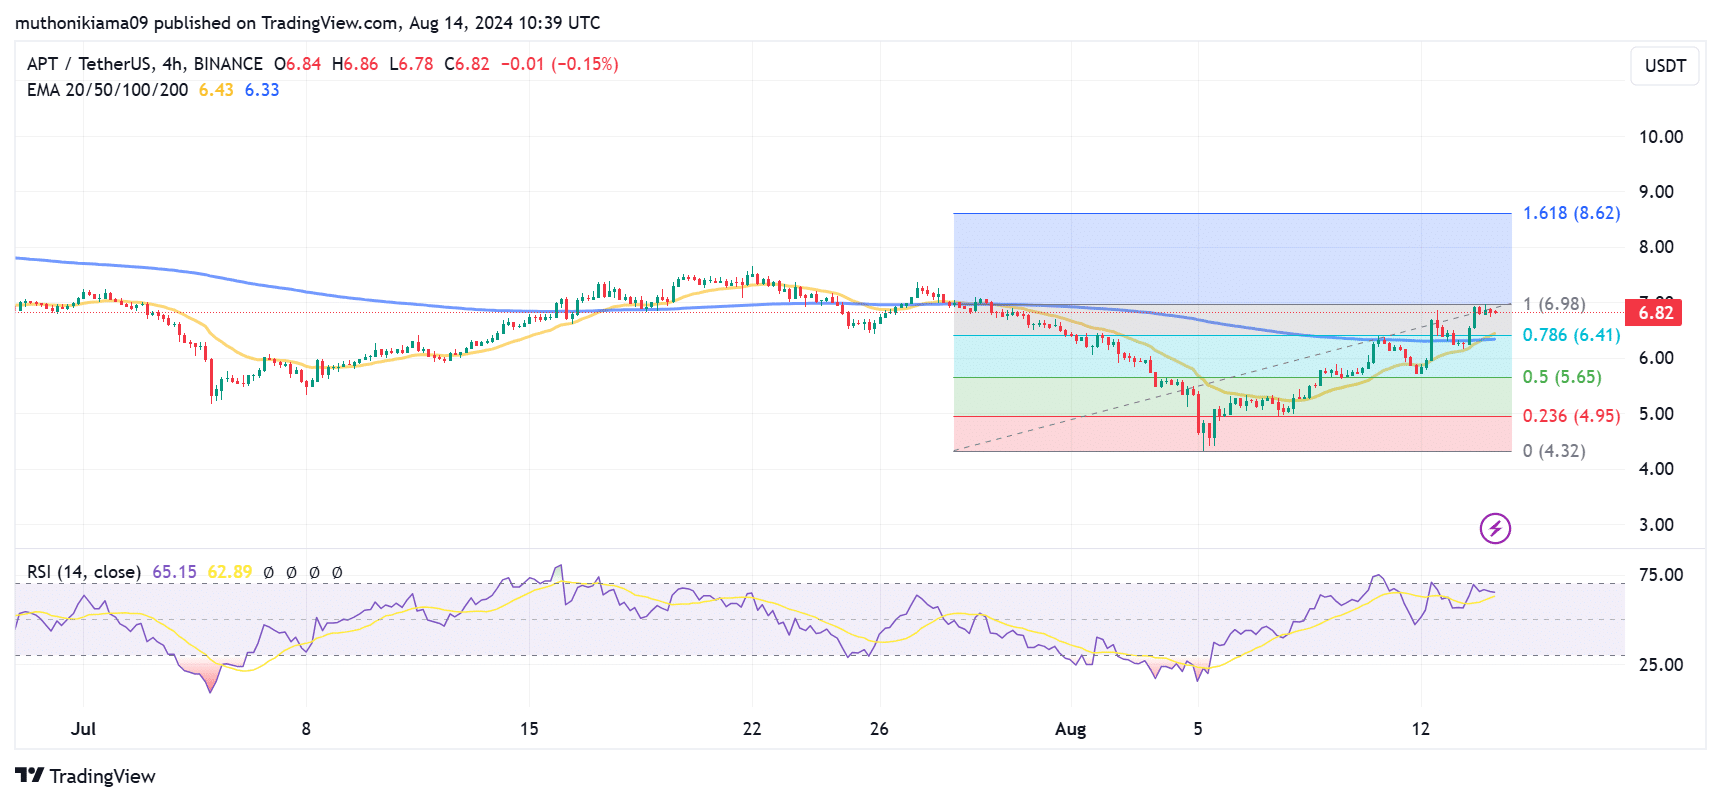Click the 1.618 (8.62) Fibonacci level label
This screenshot has width=1721, height=802.
click(x=1571, y=213)
